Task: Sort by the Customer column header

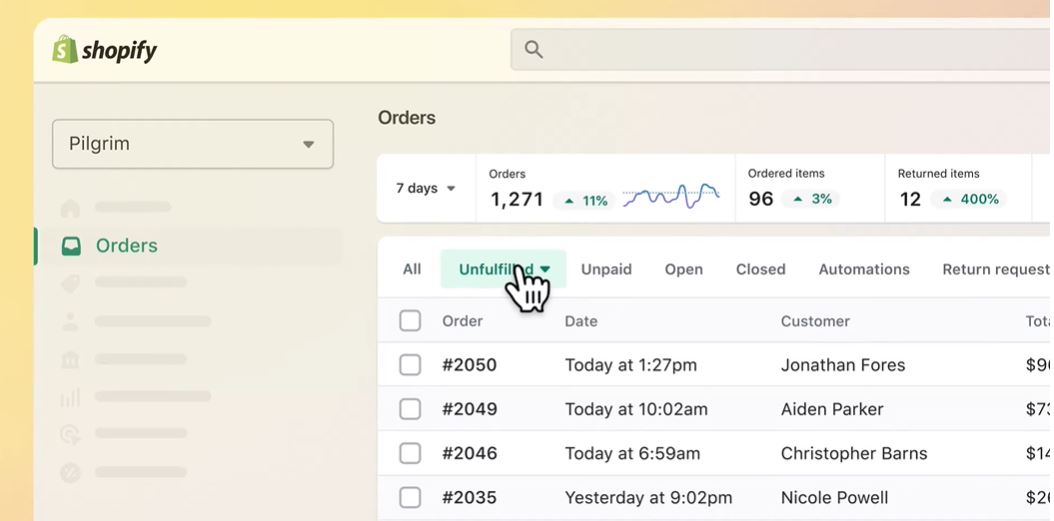Action: click(815, 321)
